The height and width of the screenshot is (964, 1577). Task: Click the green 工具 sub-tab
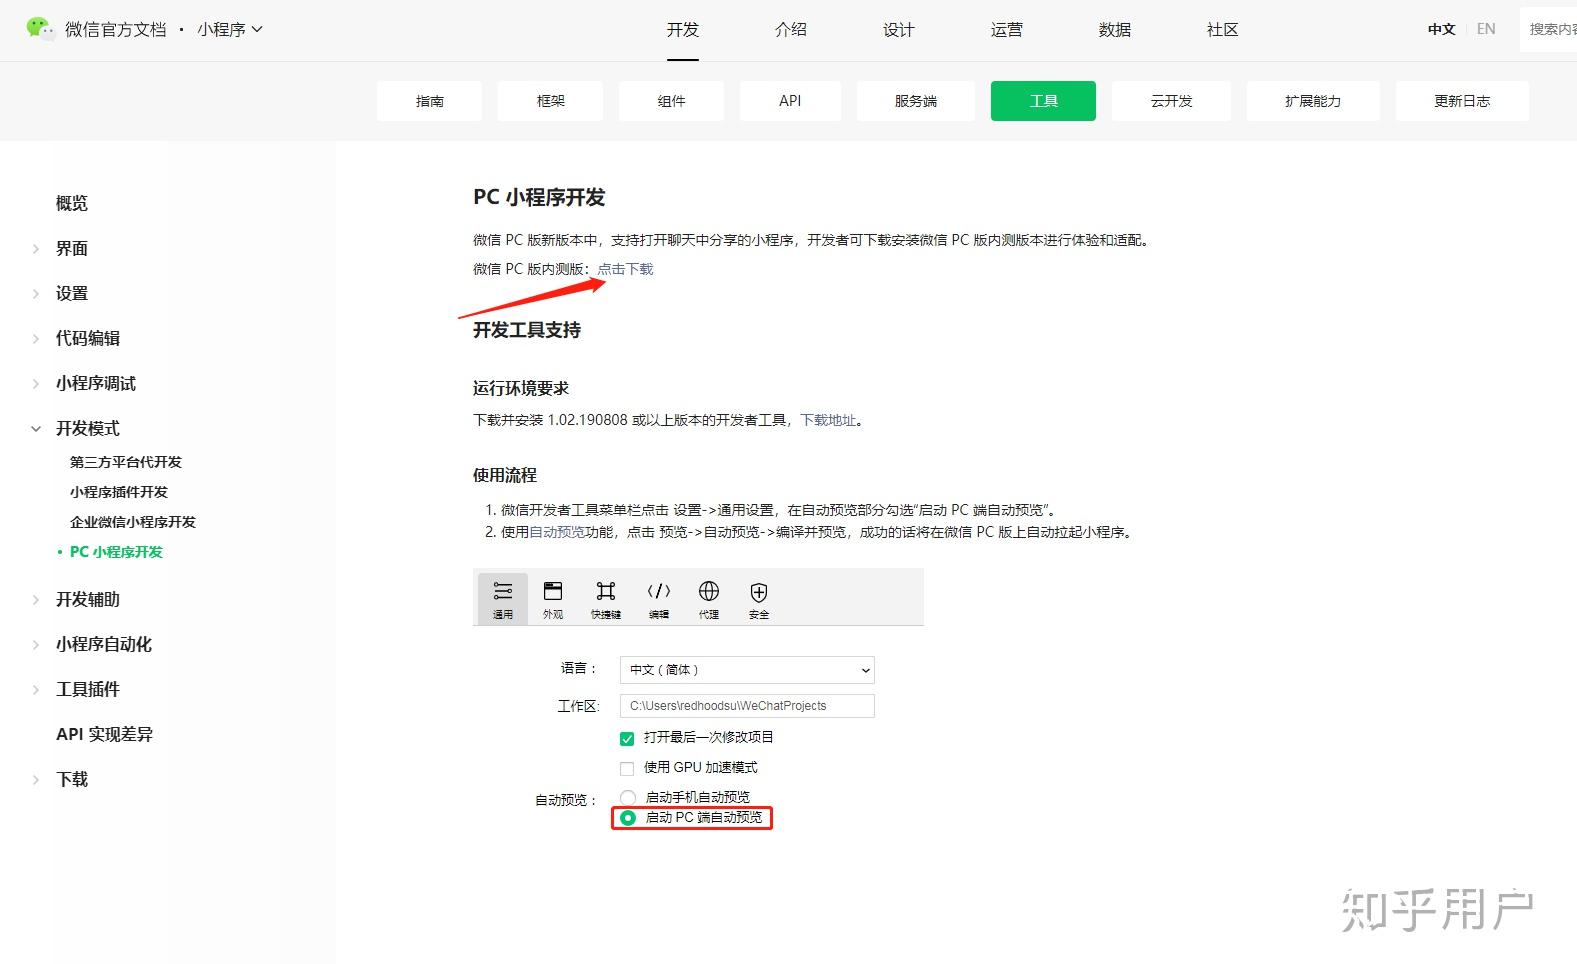1043,101
